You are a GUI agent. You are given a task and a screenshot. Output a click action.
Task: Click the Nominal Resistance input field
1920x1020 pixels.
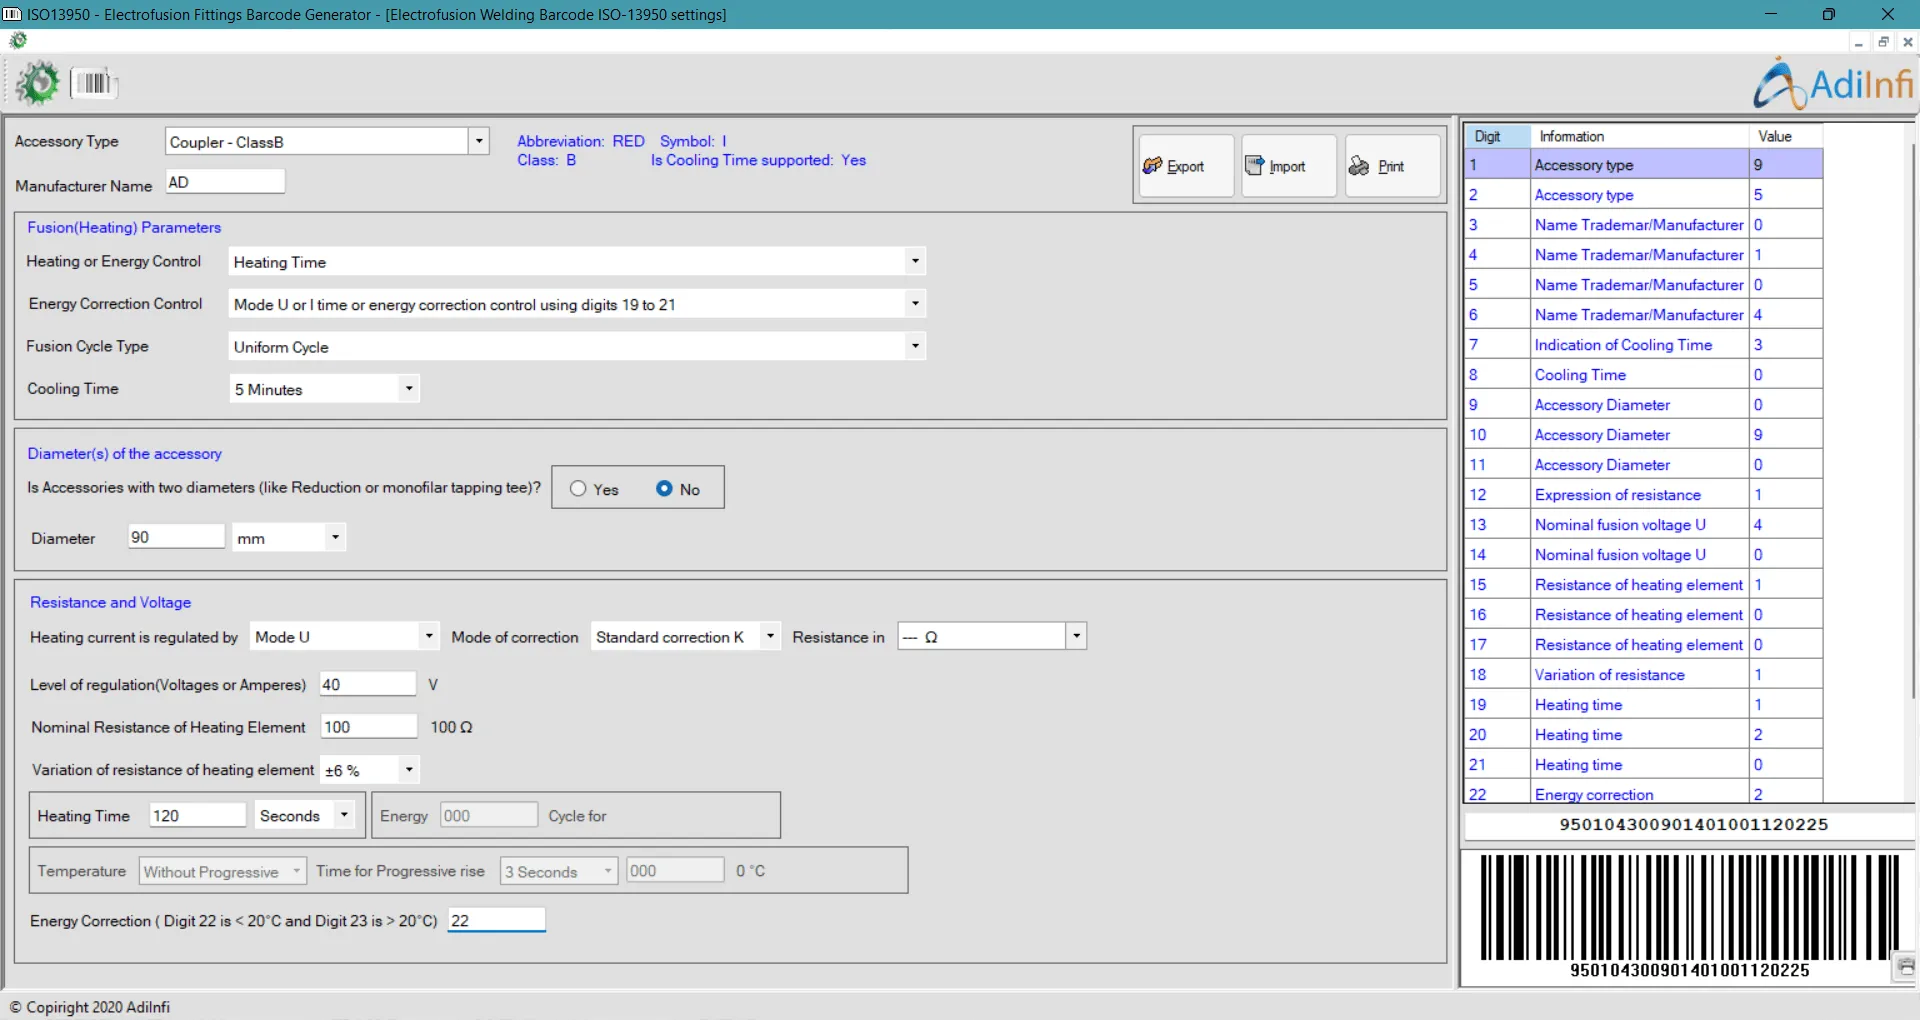coord(368,727)
